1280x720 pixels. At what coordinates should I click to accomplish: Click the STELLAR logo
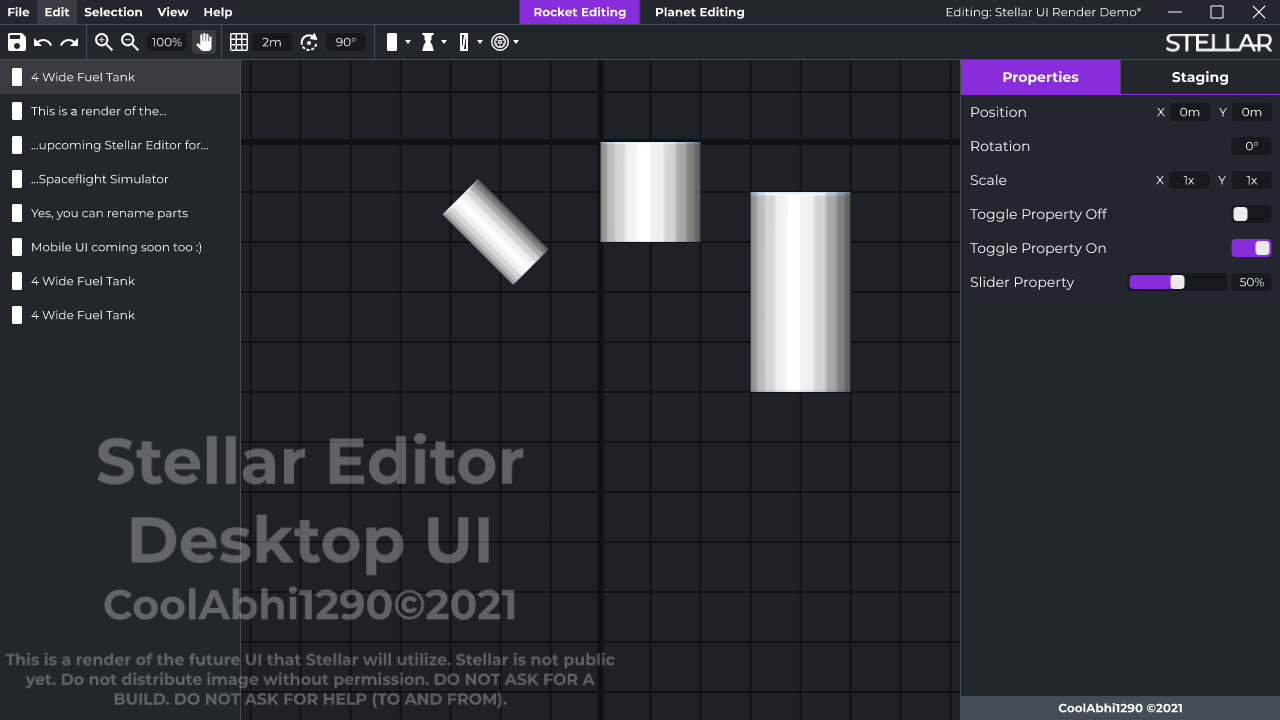(x=1219, y=42)
